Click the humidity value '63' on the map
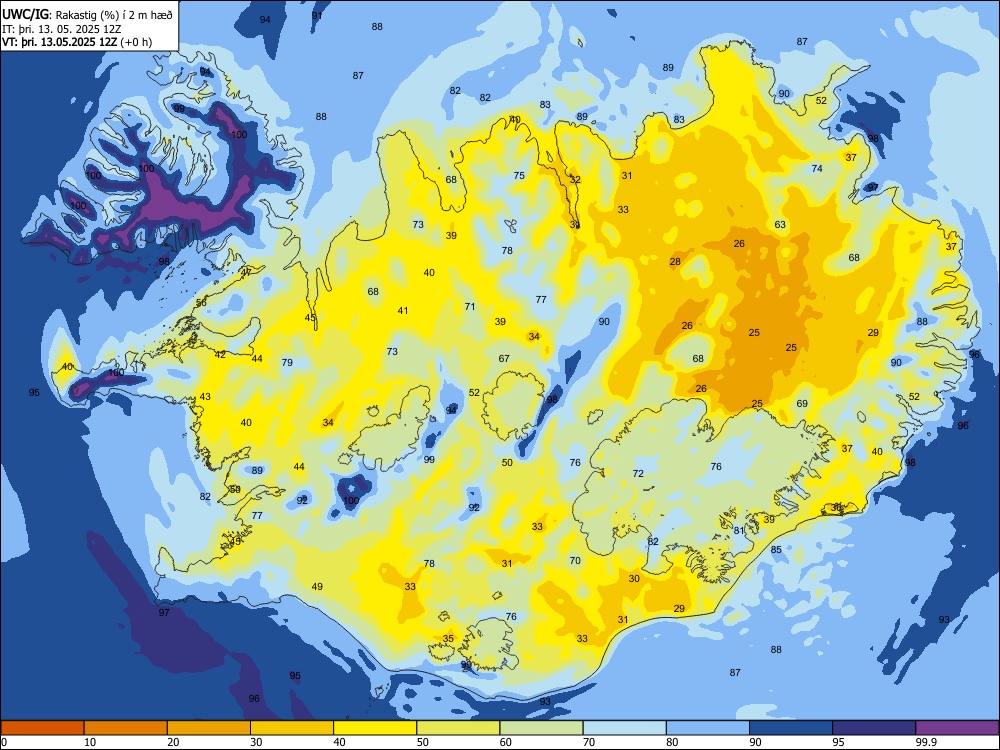This screenshot has width=1000, height=750. click(x=780, y=224)
